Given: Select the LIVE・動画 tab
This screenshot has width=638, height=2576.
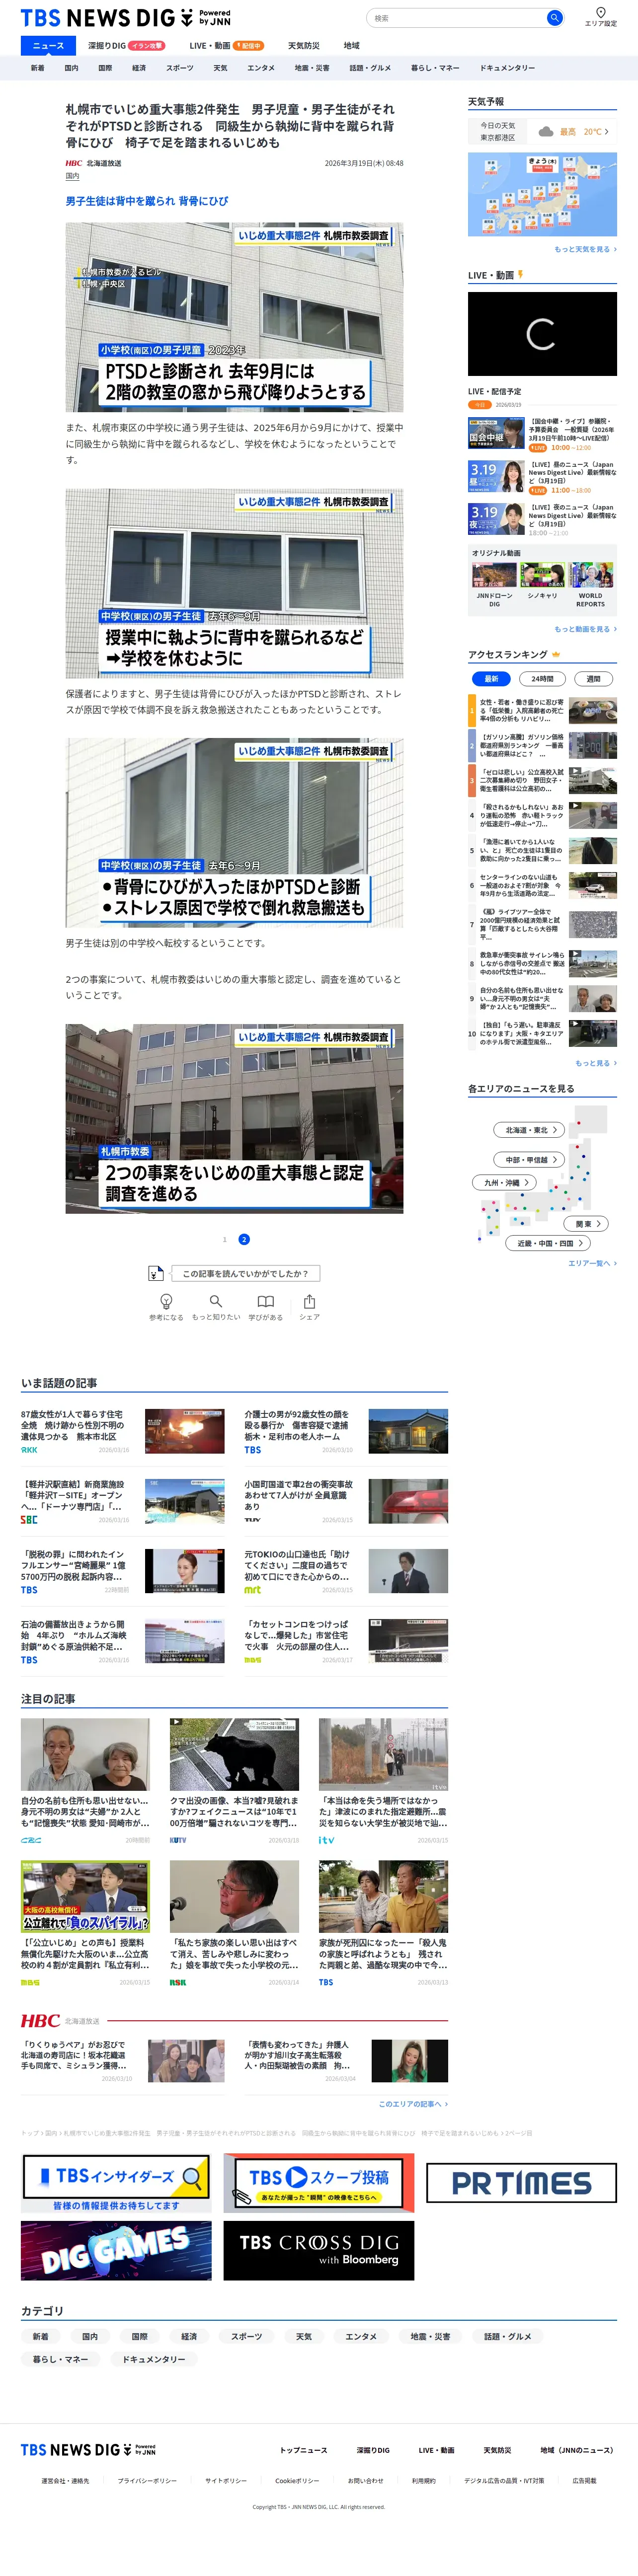Looking at the screenshot, I should [226, 45].
